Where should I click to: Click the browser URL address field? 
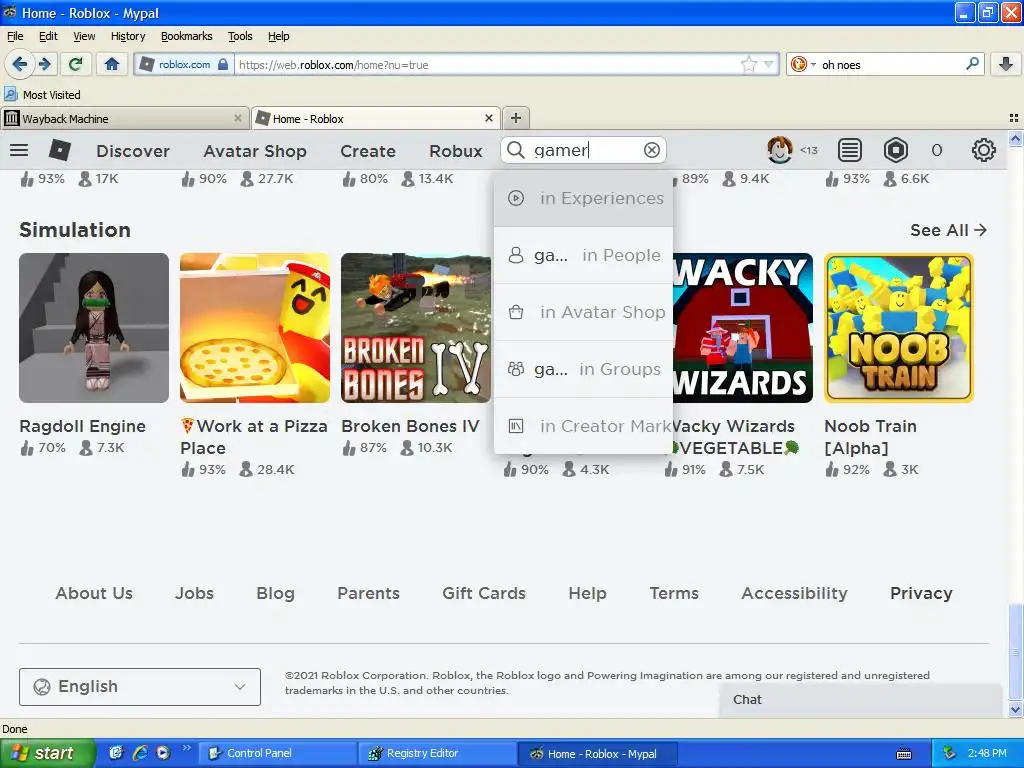point(487,64)
